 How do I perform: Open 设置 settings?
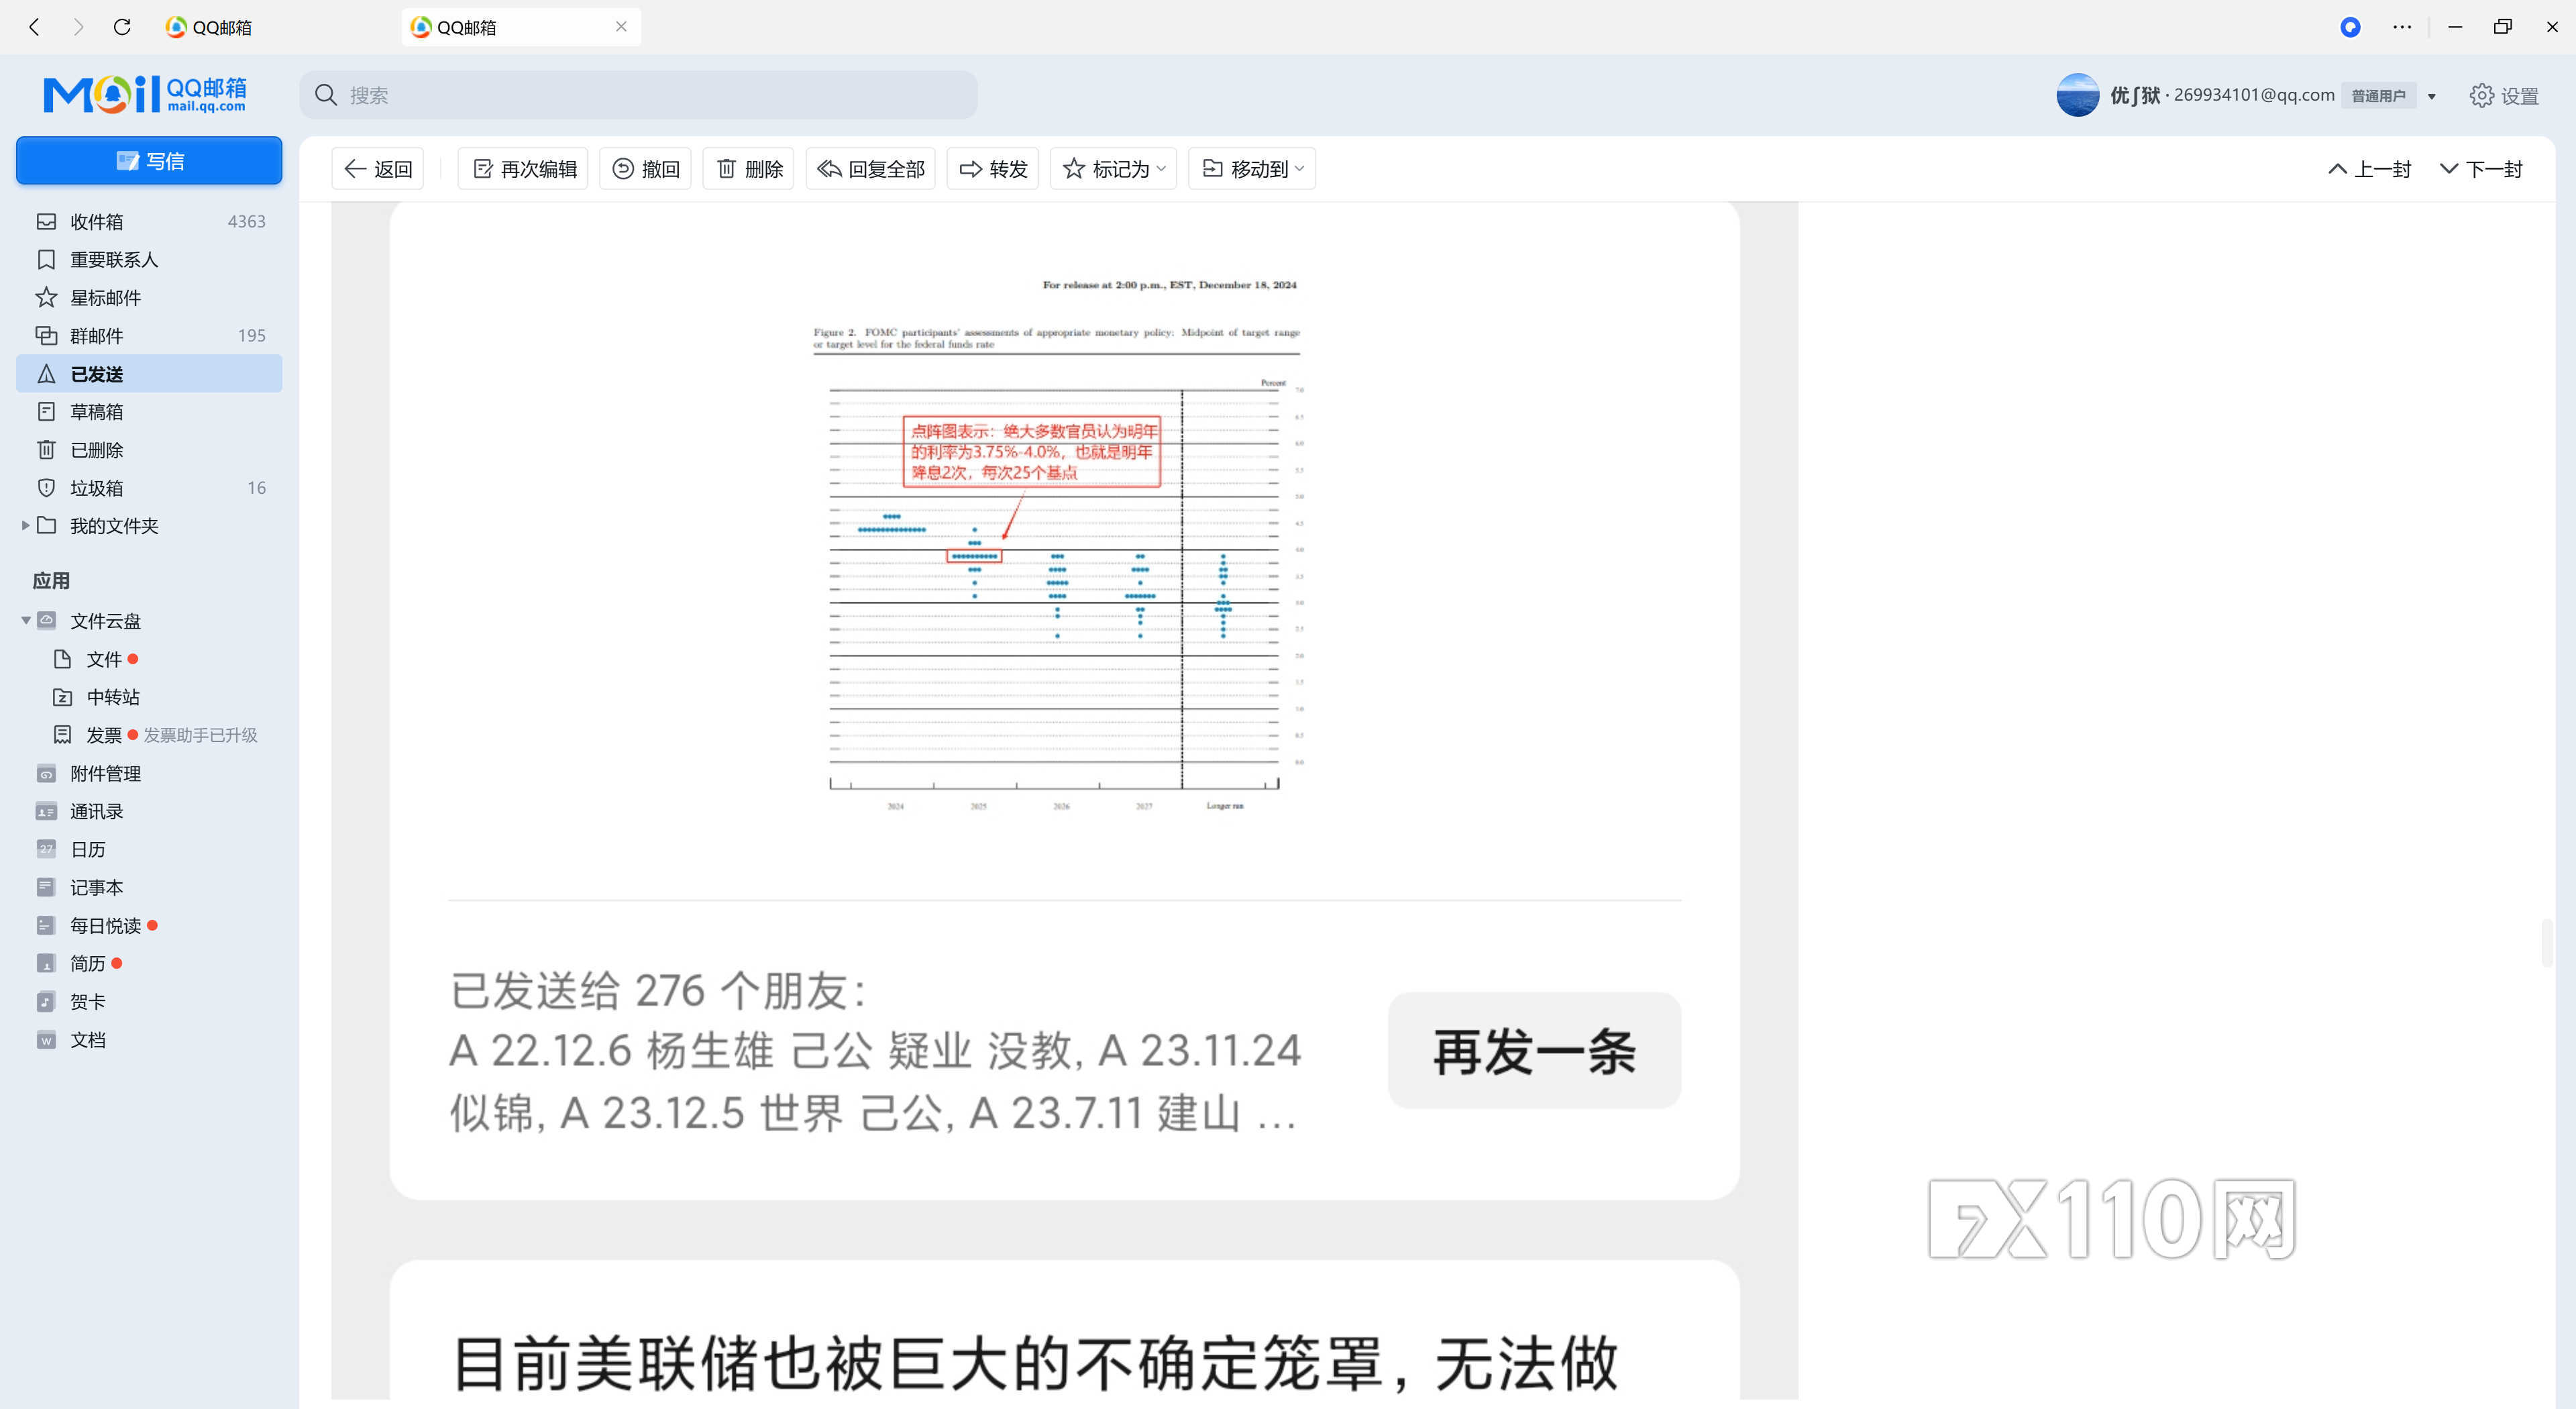pyautogui.click(x=2504, y=96)
